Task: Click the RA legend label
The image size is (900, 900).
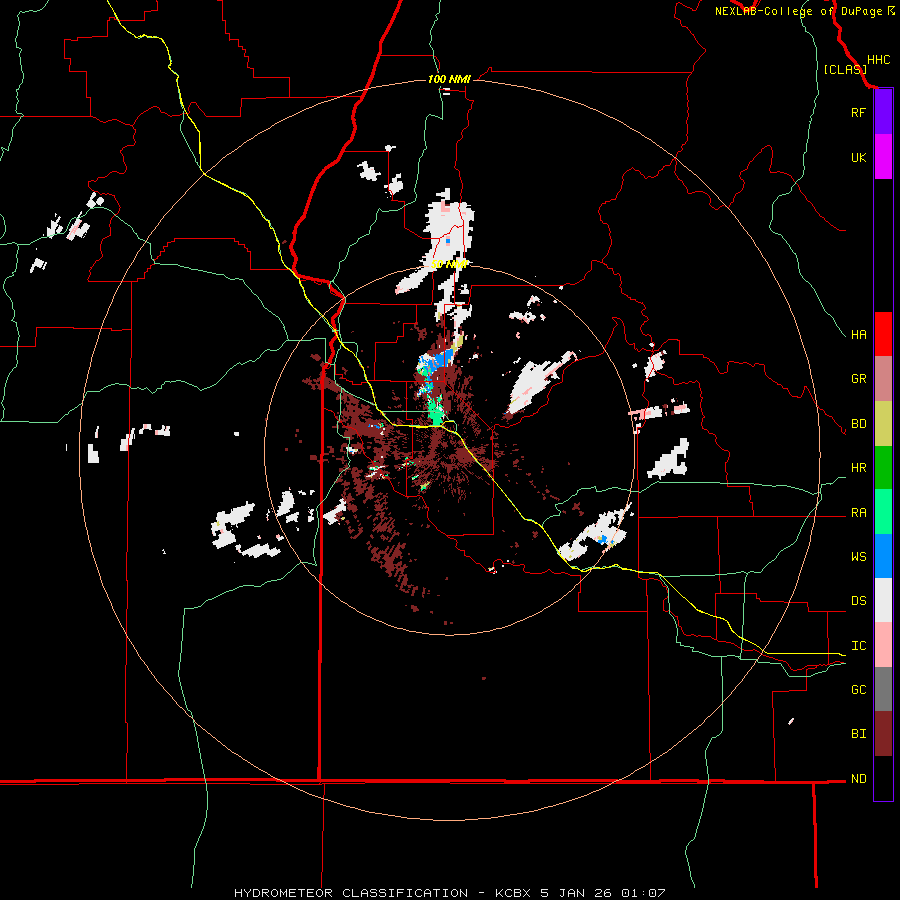Action: (858, 513)
